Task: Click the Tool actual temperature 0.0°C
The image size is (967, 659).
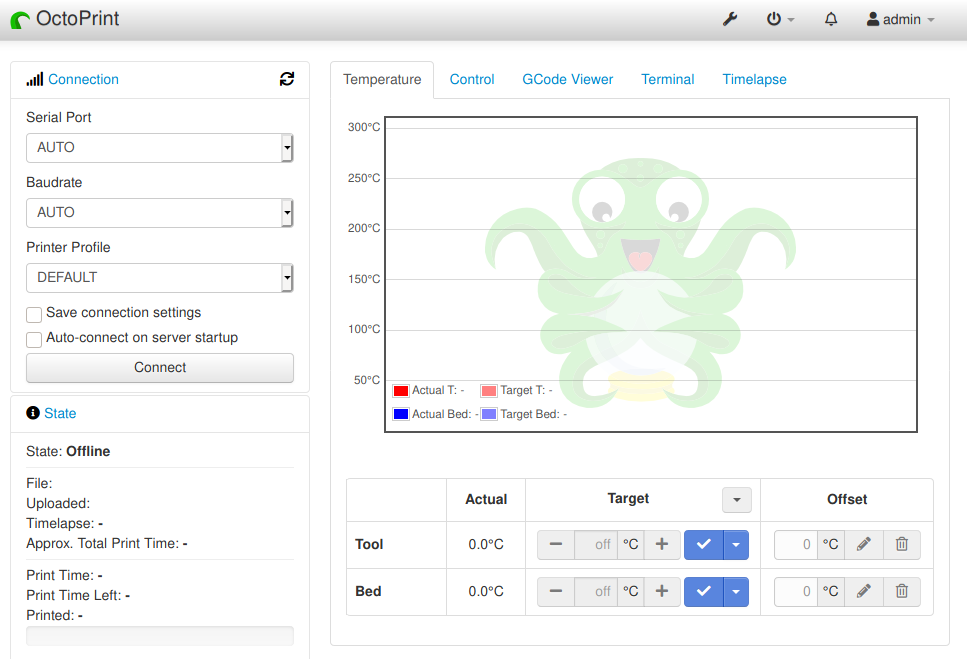Action: [x=486, y=544]
